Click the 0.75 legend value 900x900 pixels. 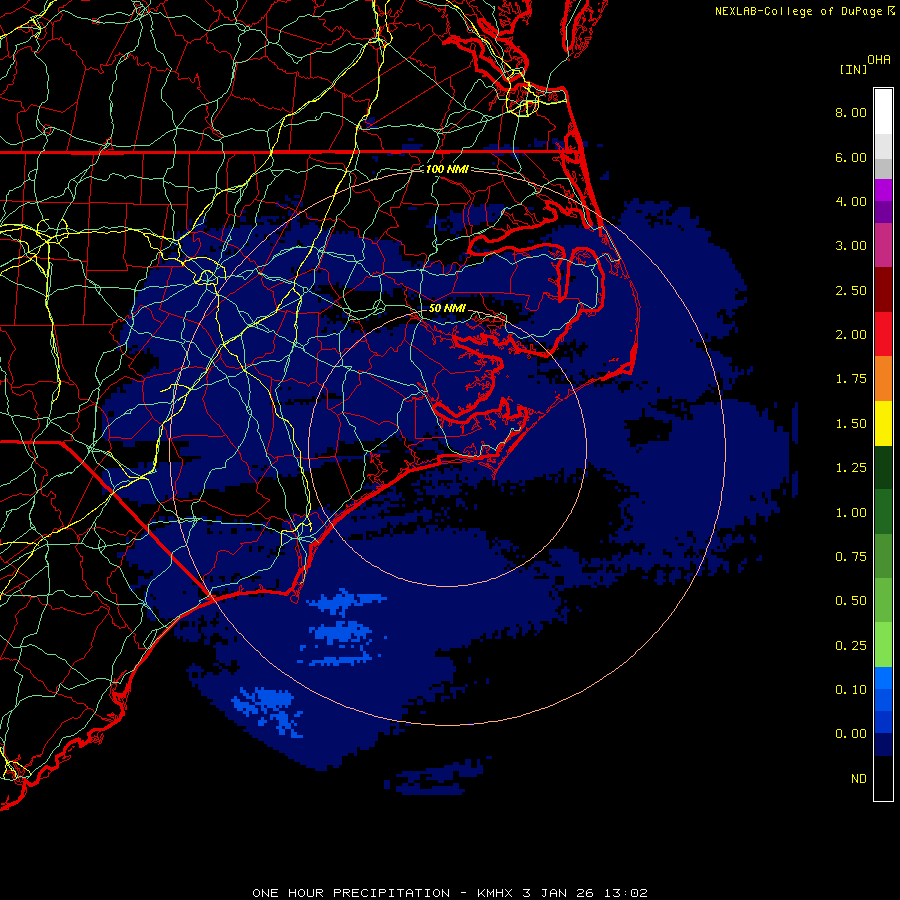851,557
